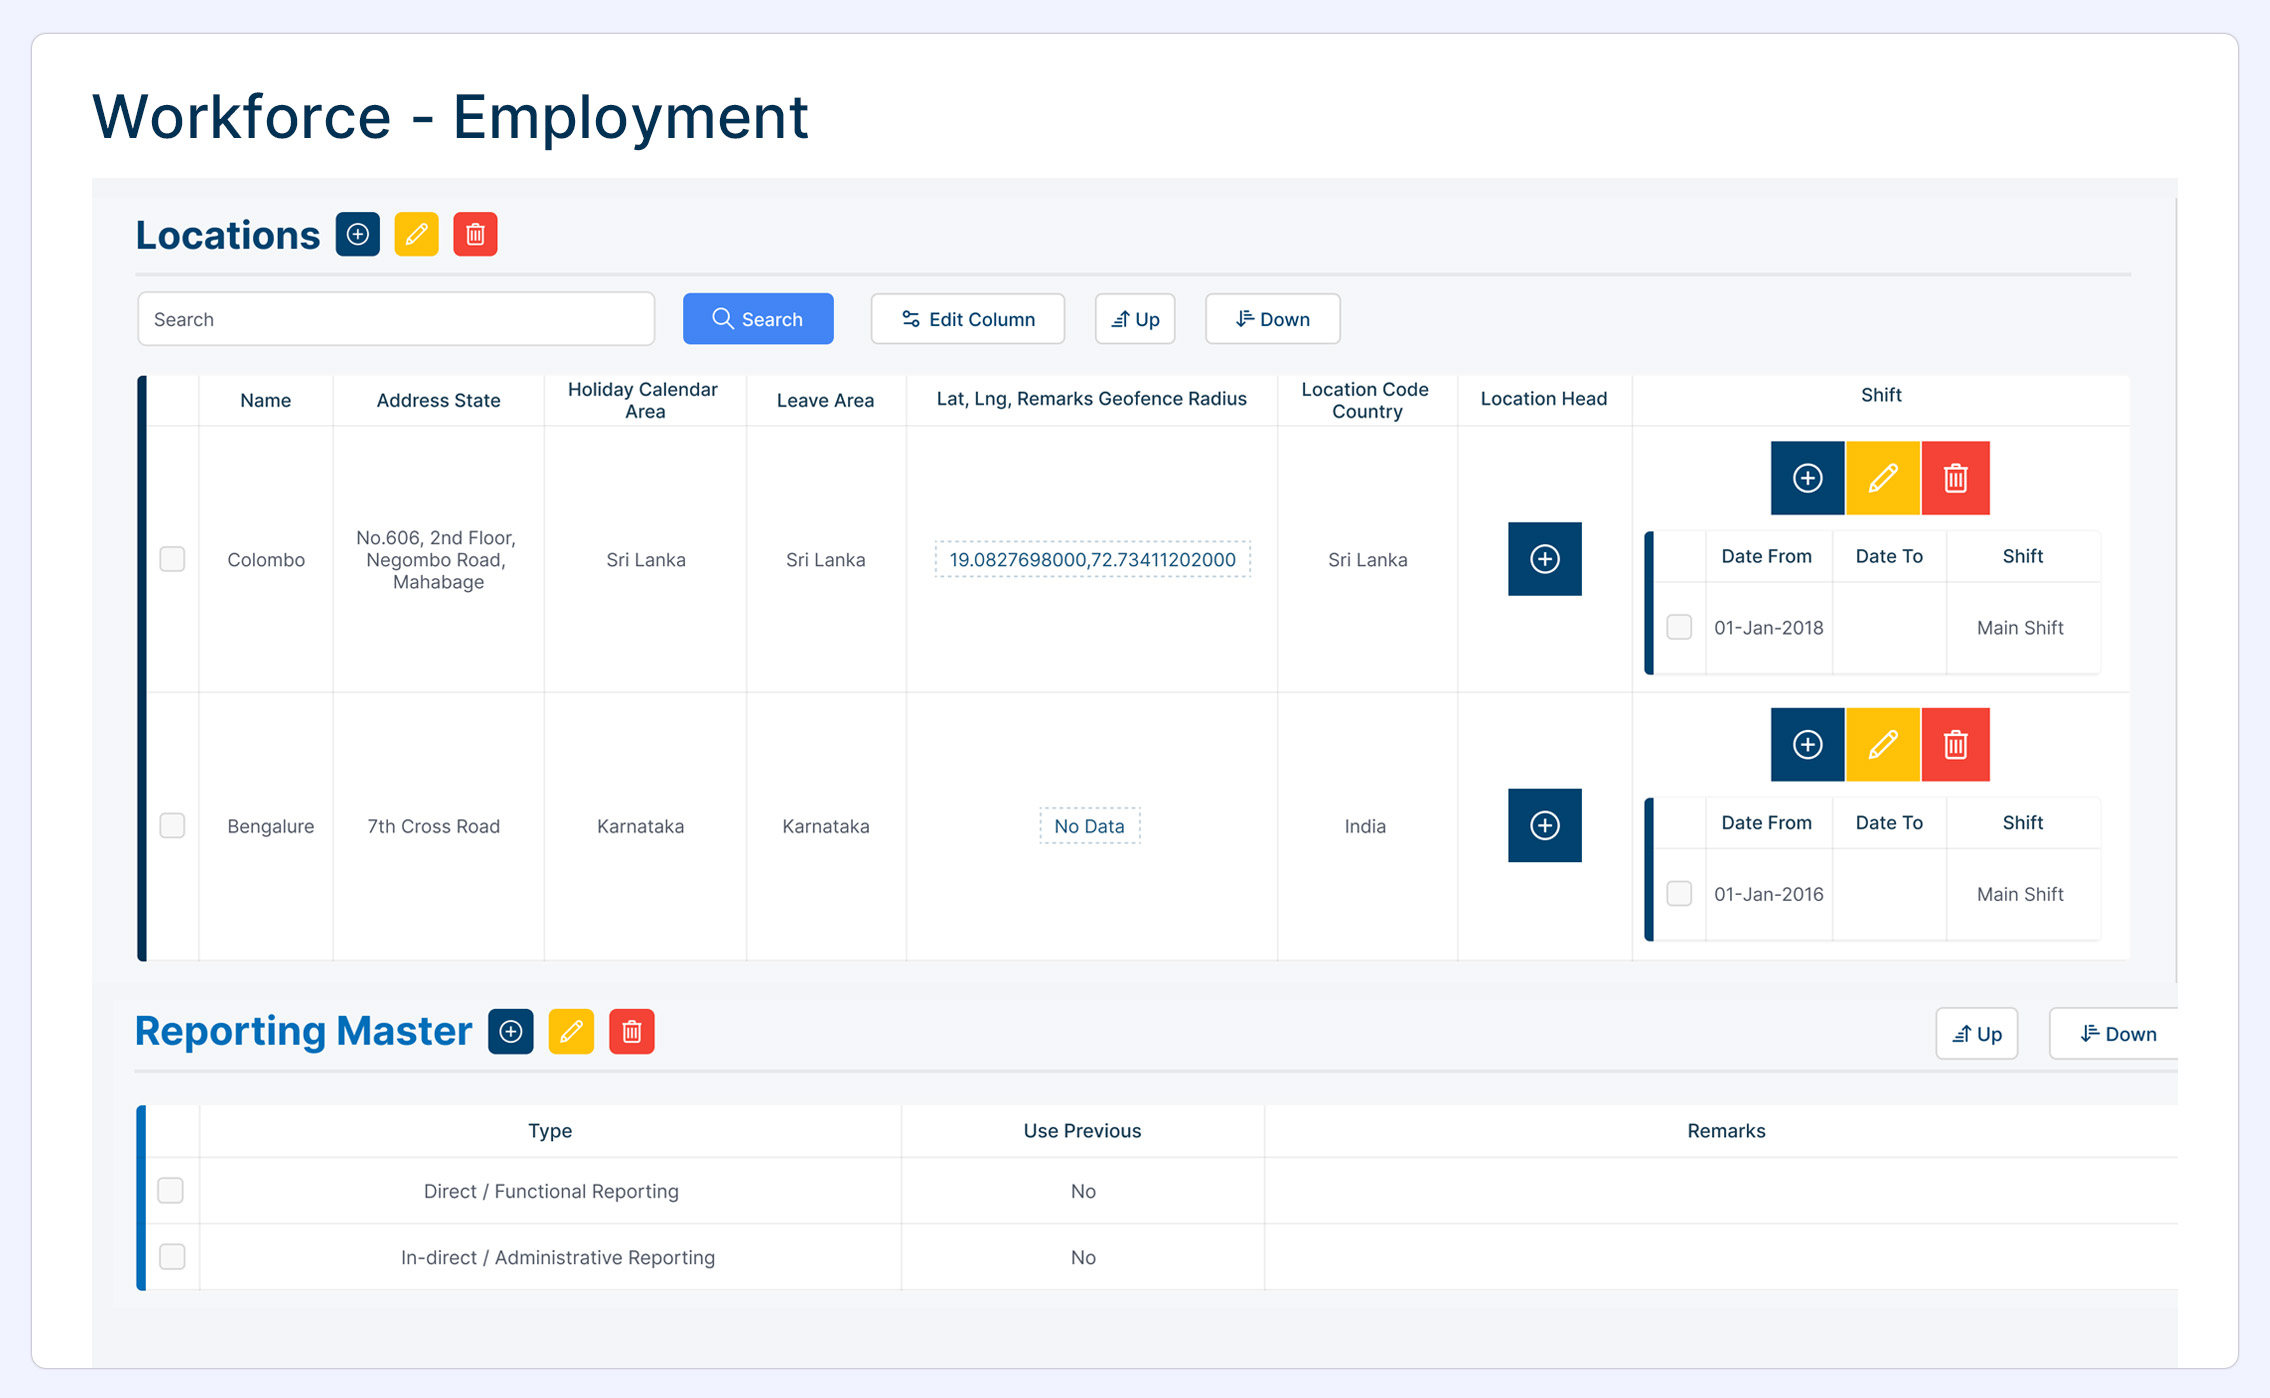2270x1398 pixels.
Task: Add a shift for the Colombo row
Action: pos(1806,478)
